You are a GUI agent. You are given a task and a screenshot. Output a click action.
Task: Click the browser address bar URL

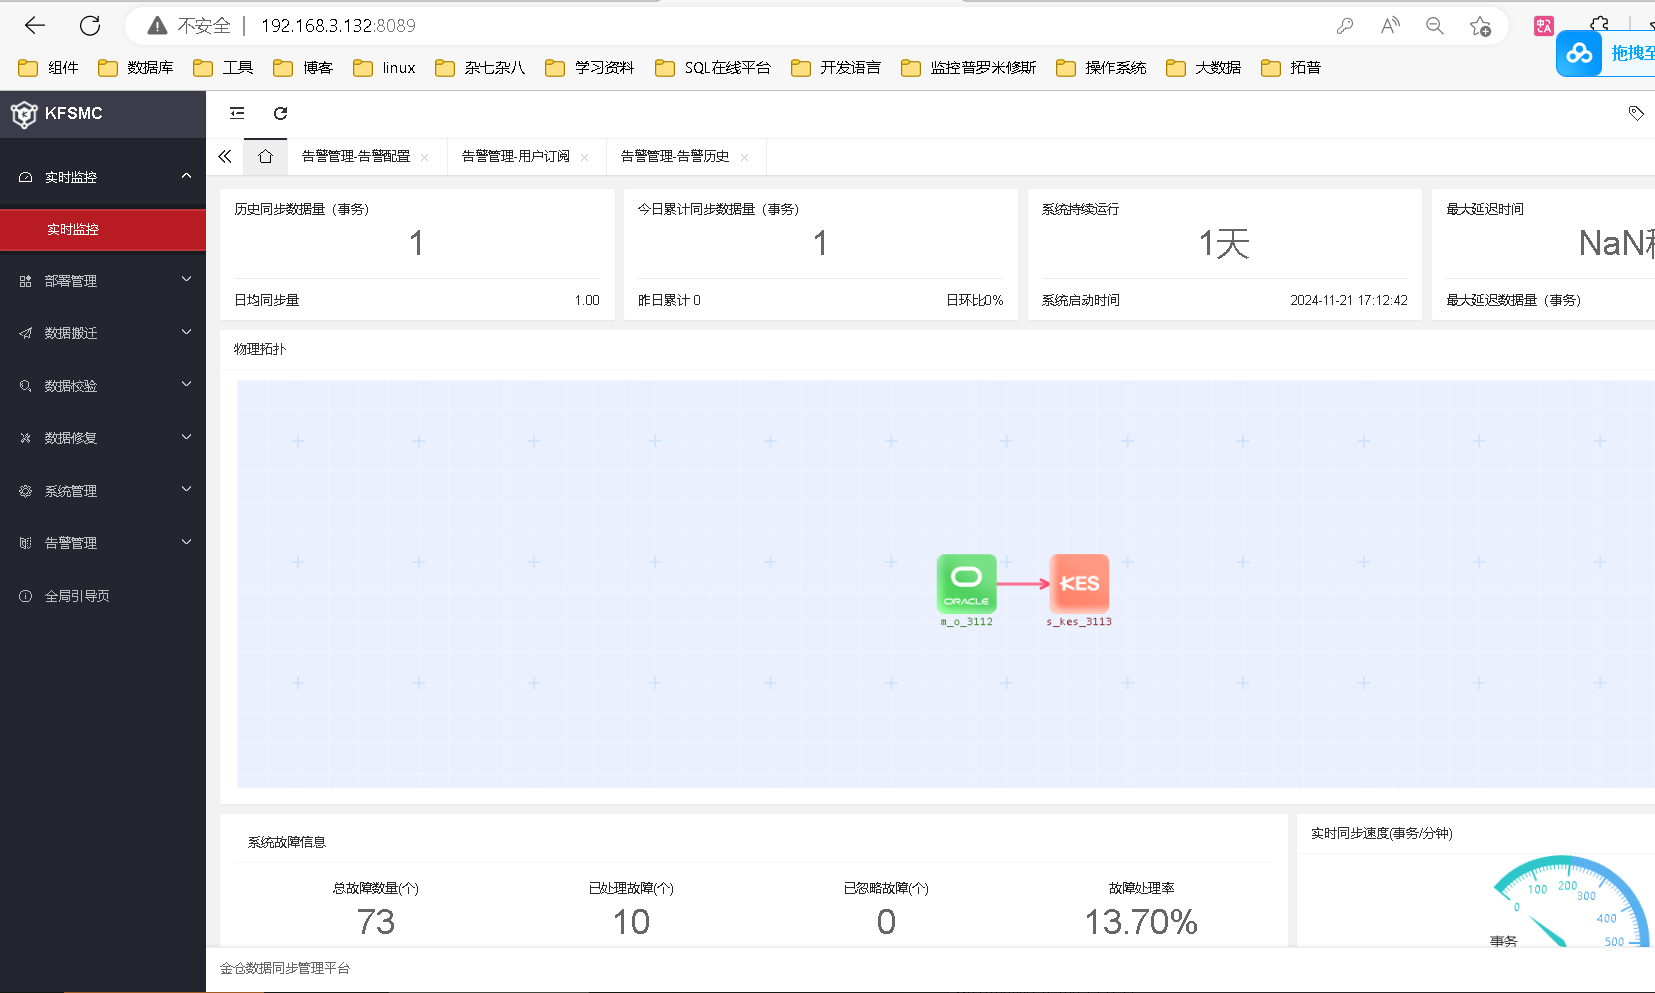tap(338, 26)
